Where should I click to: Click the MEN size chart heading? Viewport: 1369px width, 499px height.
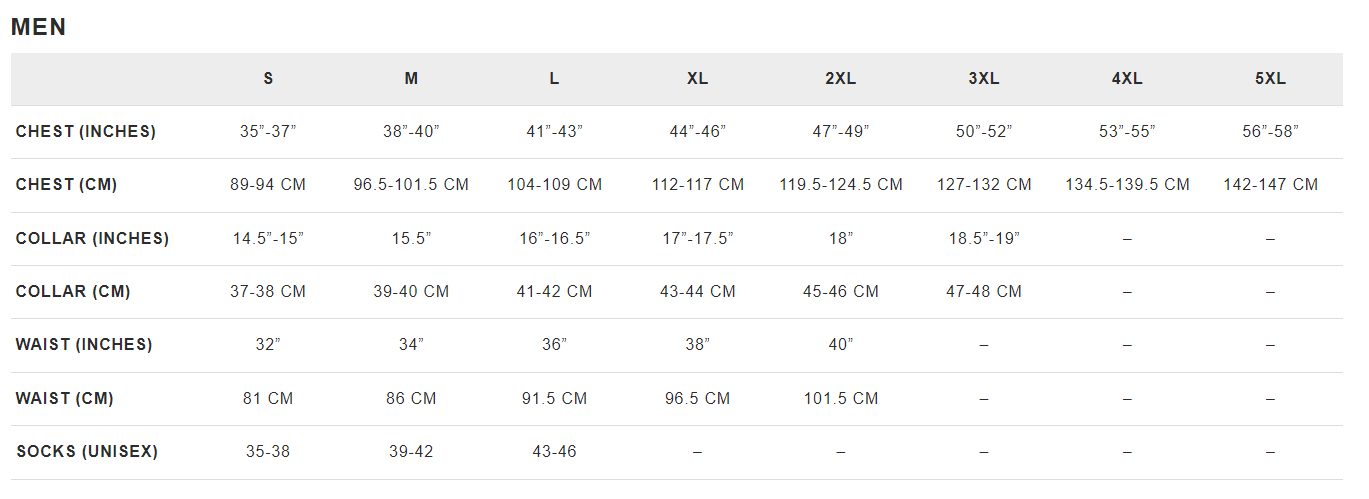[39, 28]
